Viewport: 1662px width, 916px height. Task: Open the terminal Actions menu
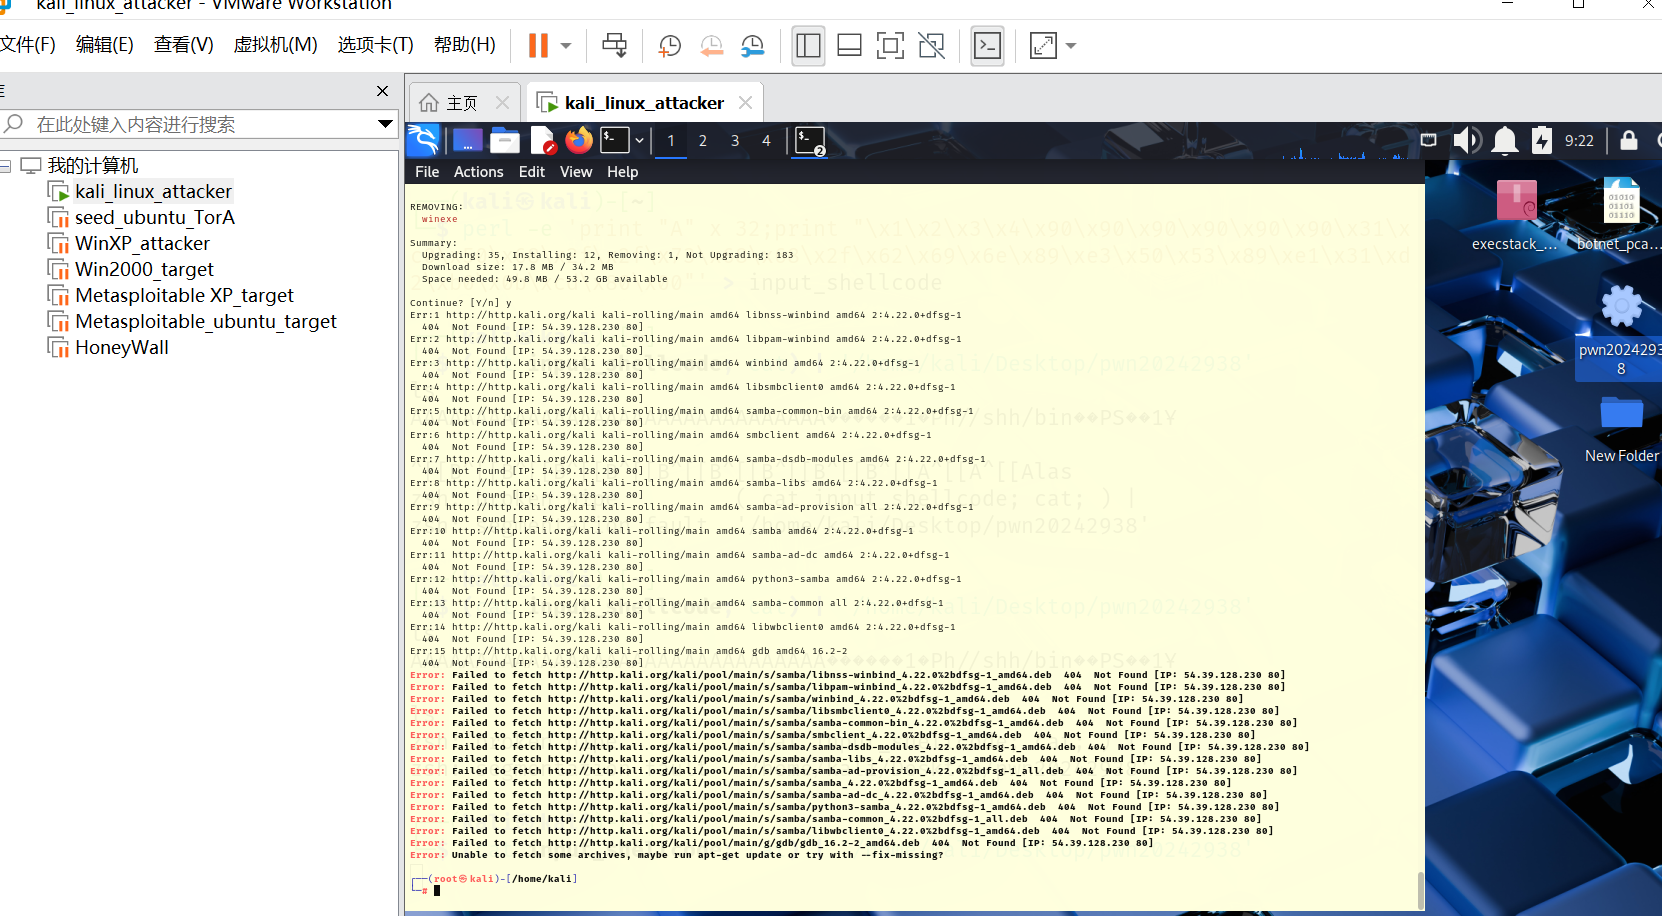coord(479,172)
